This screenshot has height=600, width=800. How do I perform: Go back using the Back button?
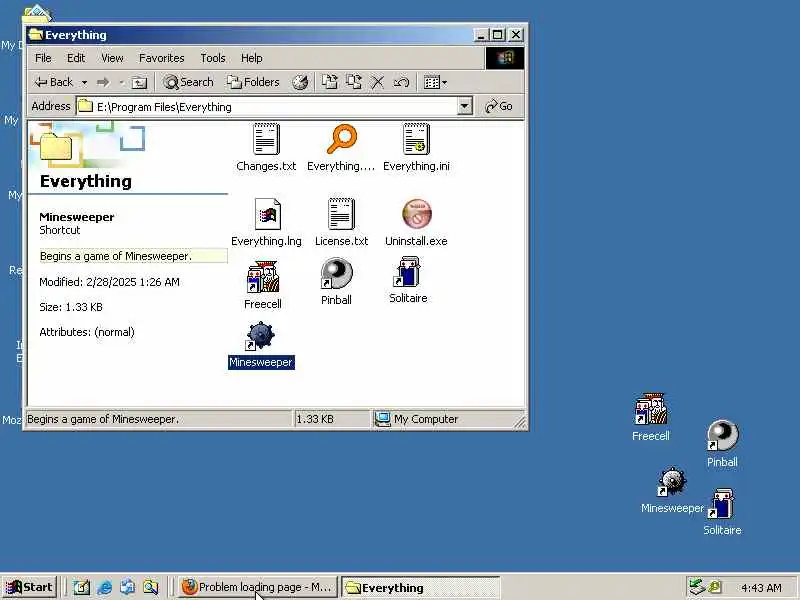pos(54,82)
